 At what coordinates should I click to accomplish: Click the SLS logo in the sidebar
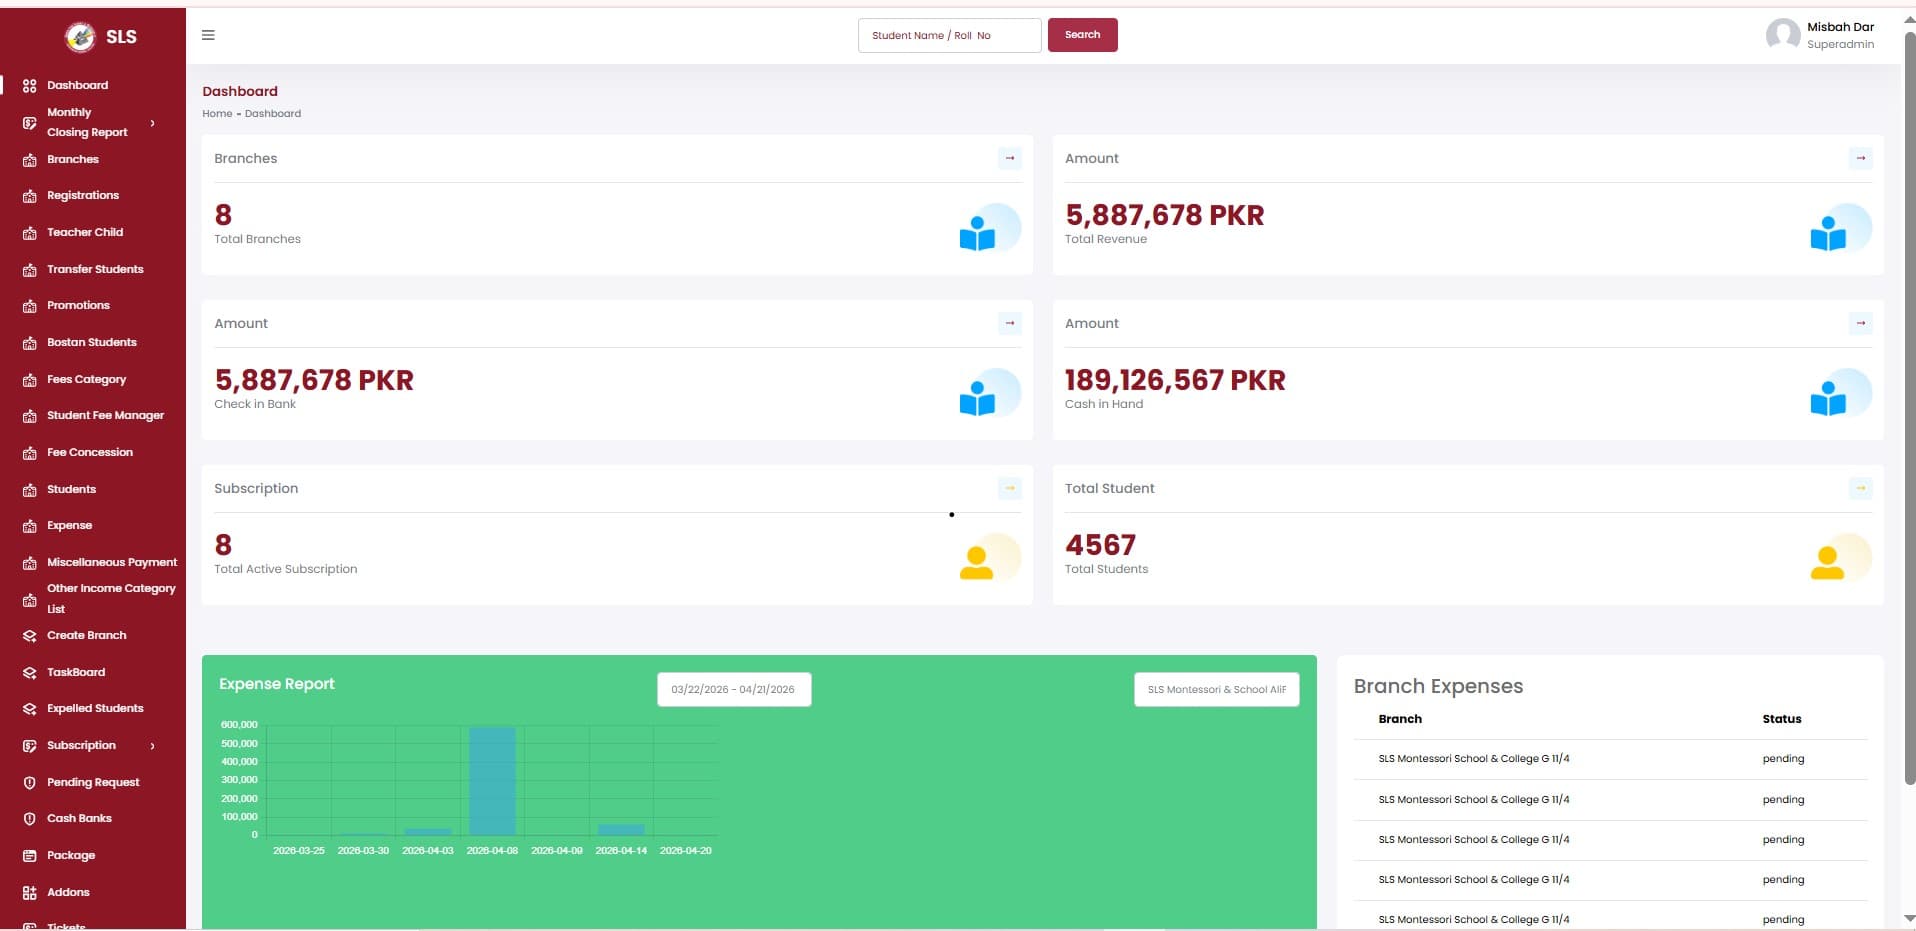(x=100, y=37)
